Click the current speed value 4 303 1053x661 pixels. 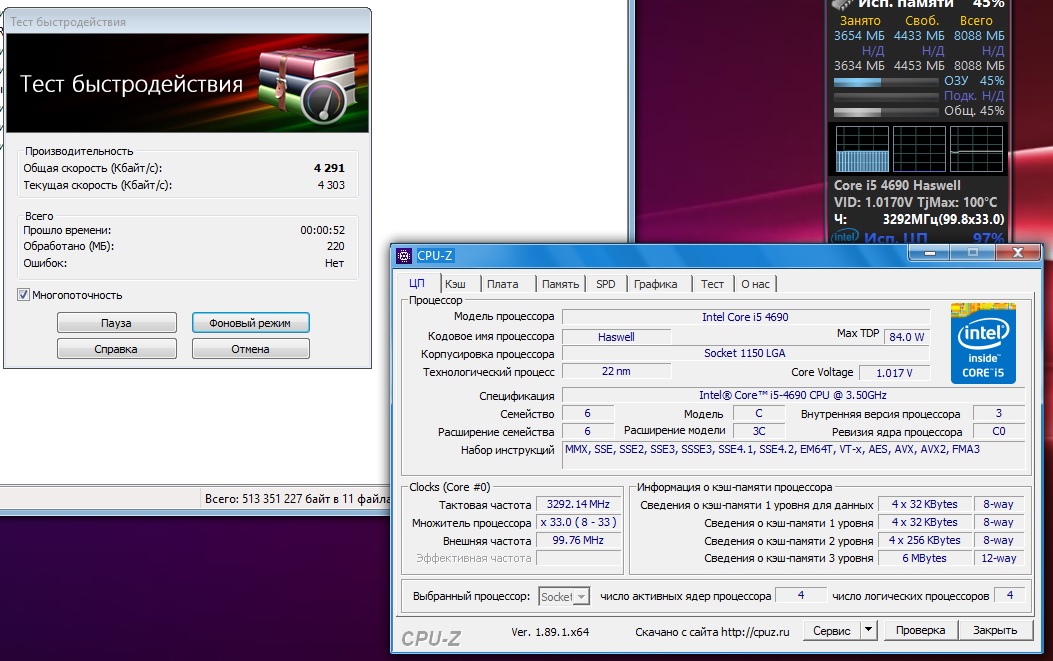pos(331,185)
